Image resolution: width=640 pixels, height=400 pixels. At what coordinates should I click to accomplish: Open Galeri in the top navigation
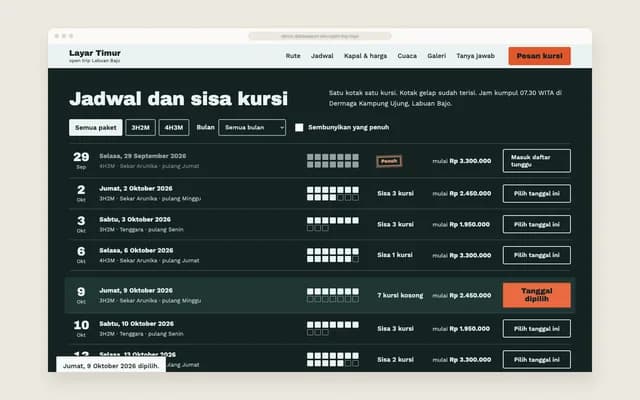(436, 56)
